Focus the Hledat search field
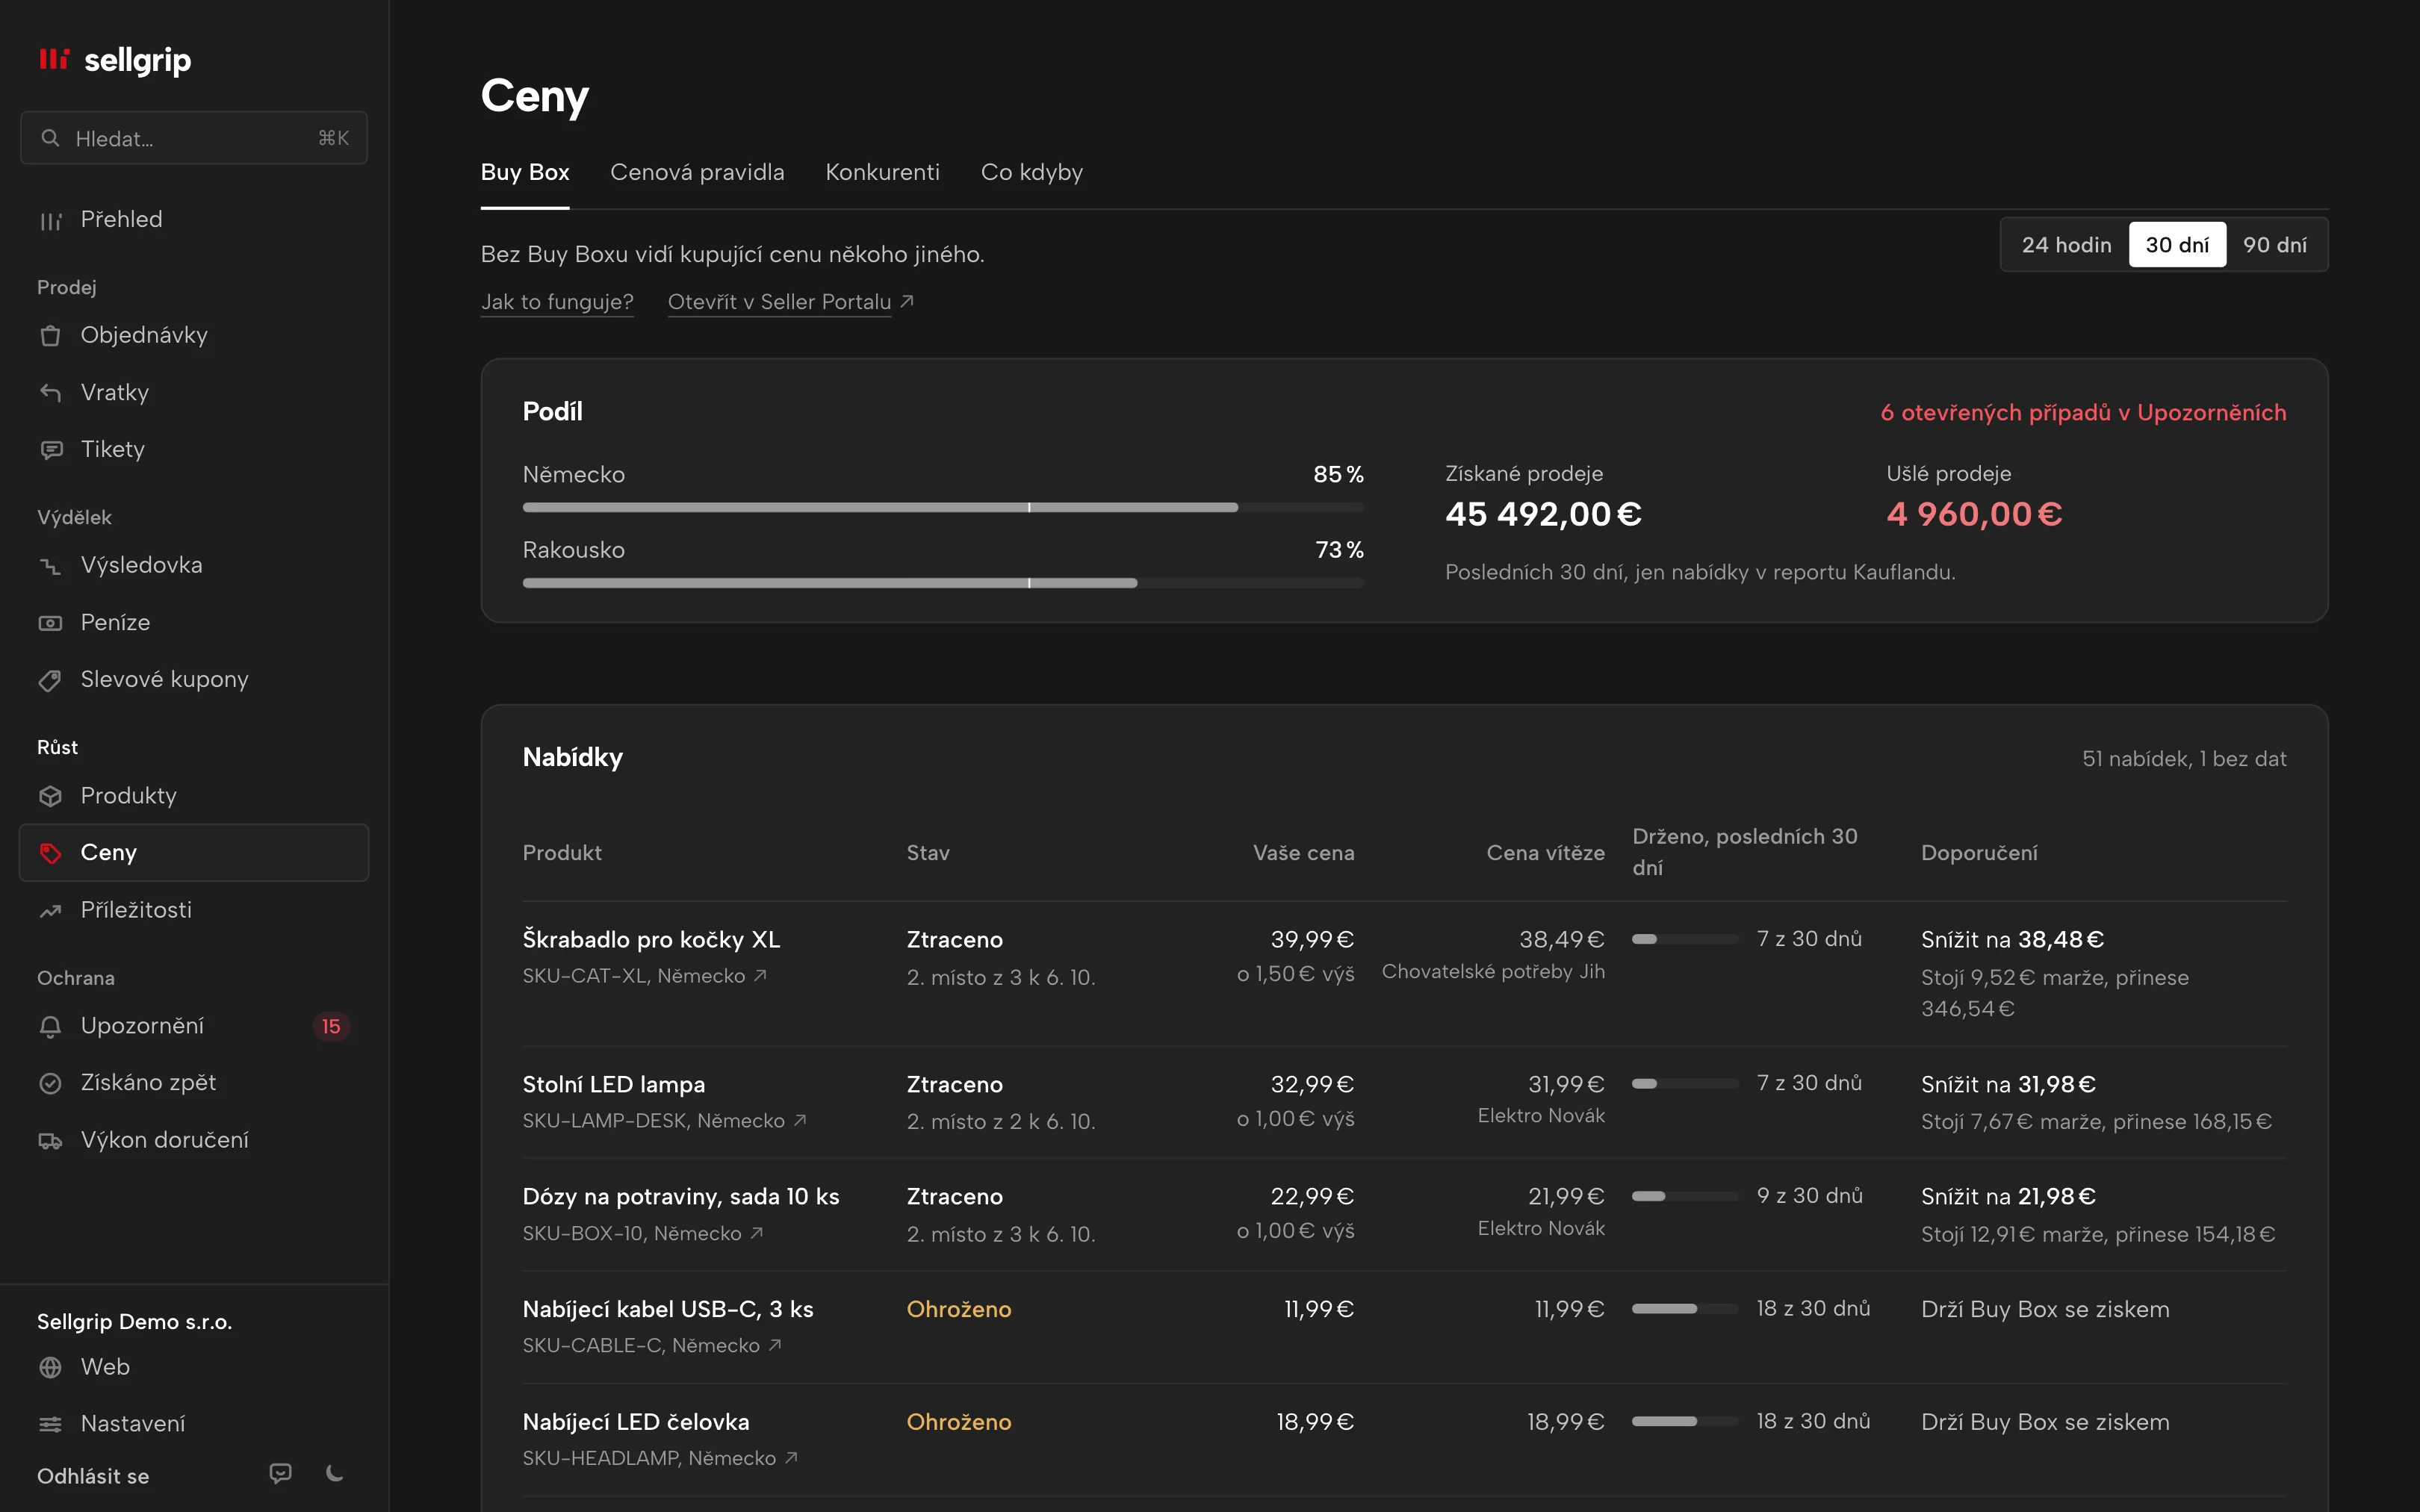Screen dimensions: 2420x1512 click(194, 138)
